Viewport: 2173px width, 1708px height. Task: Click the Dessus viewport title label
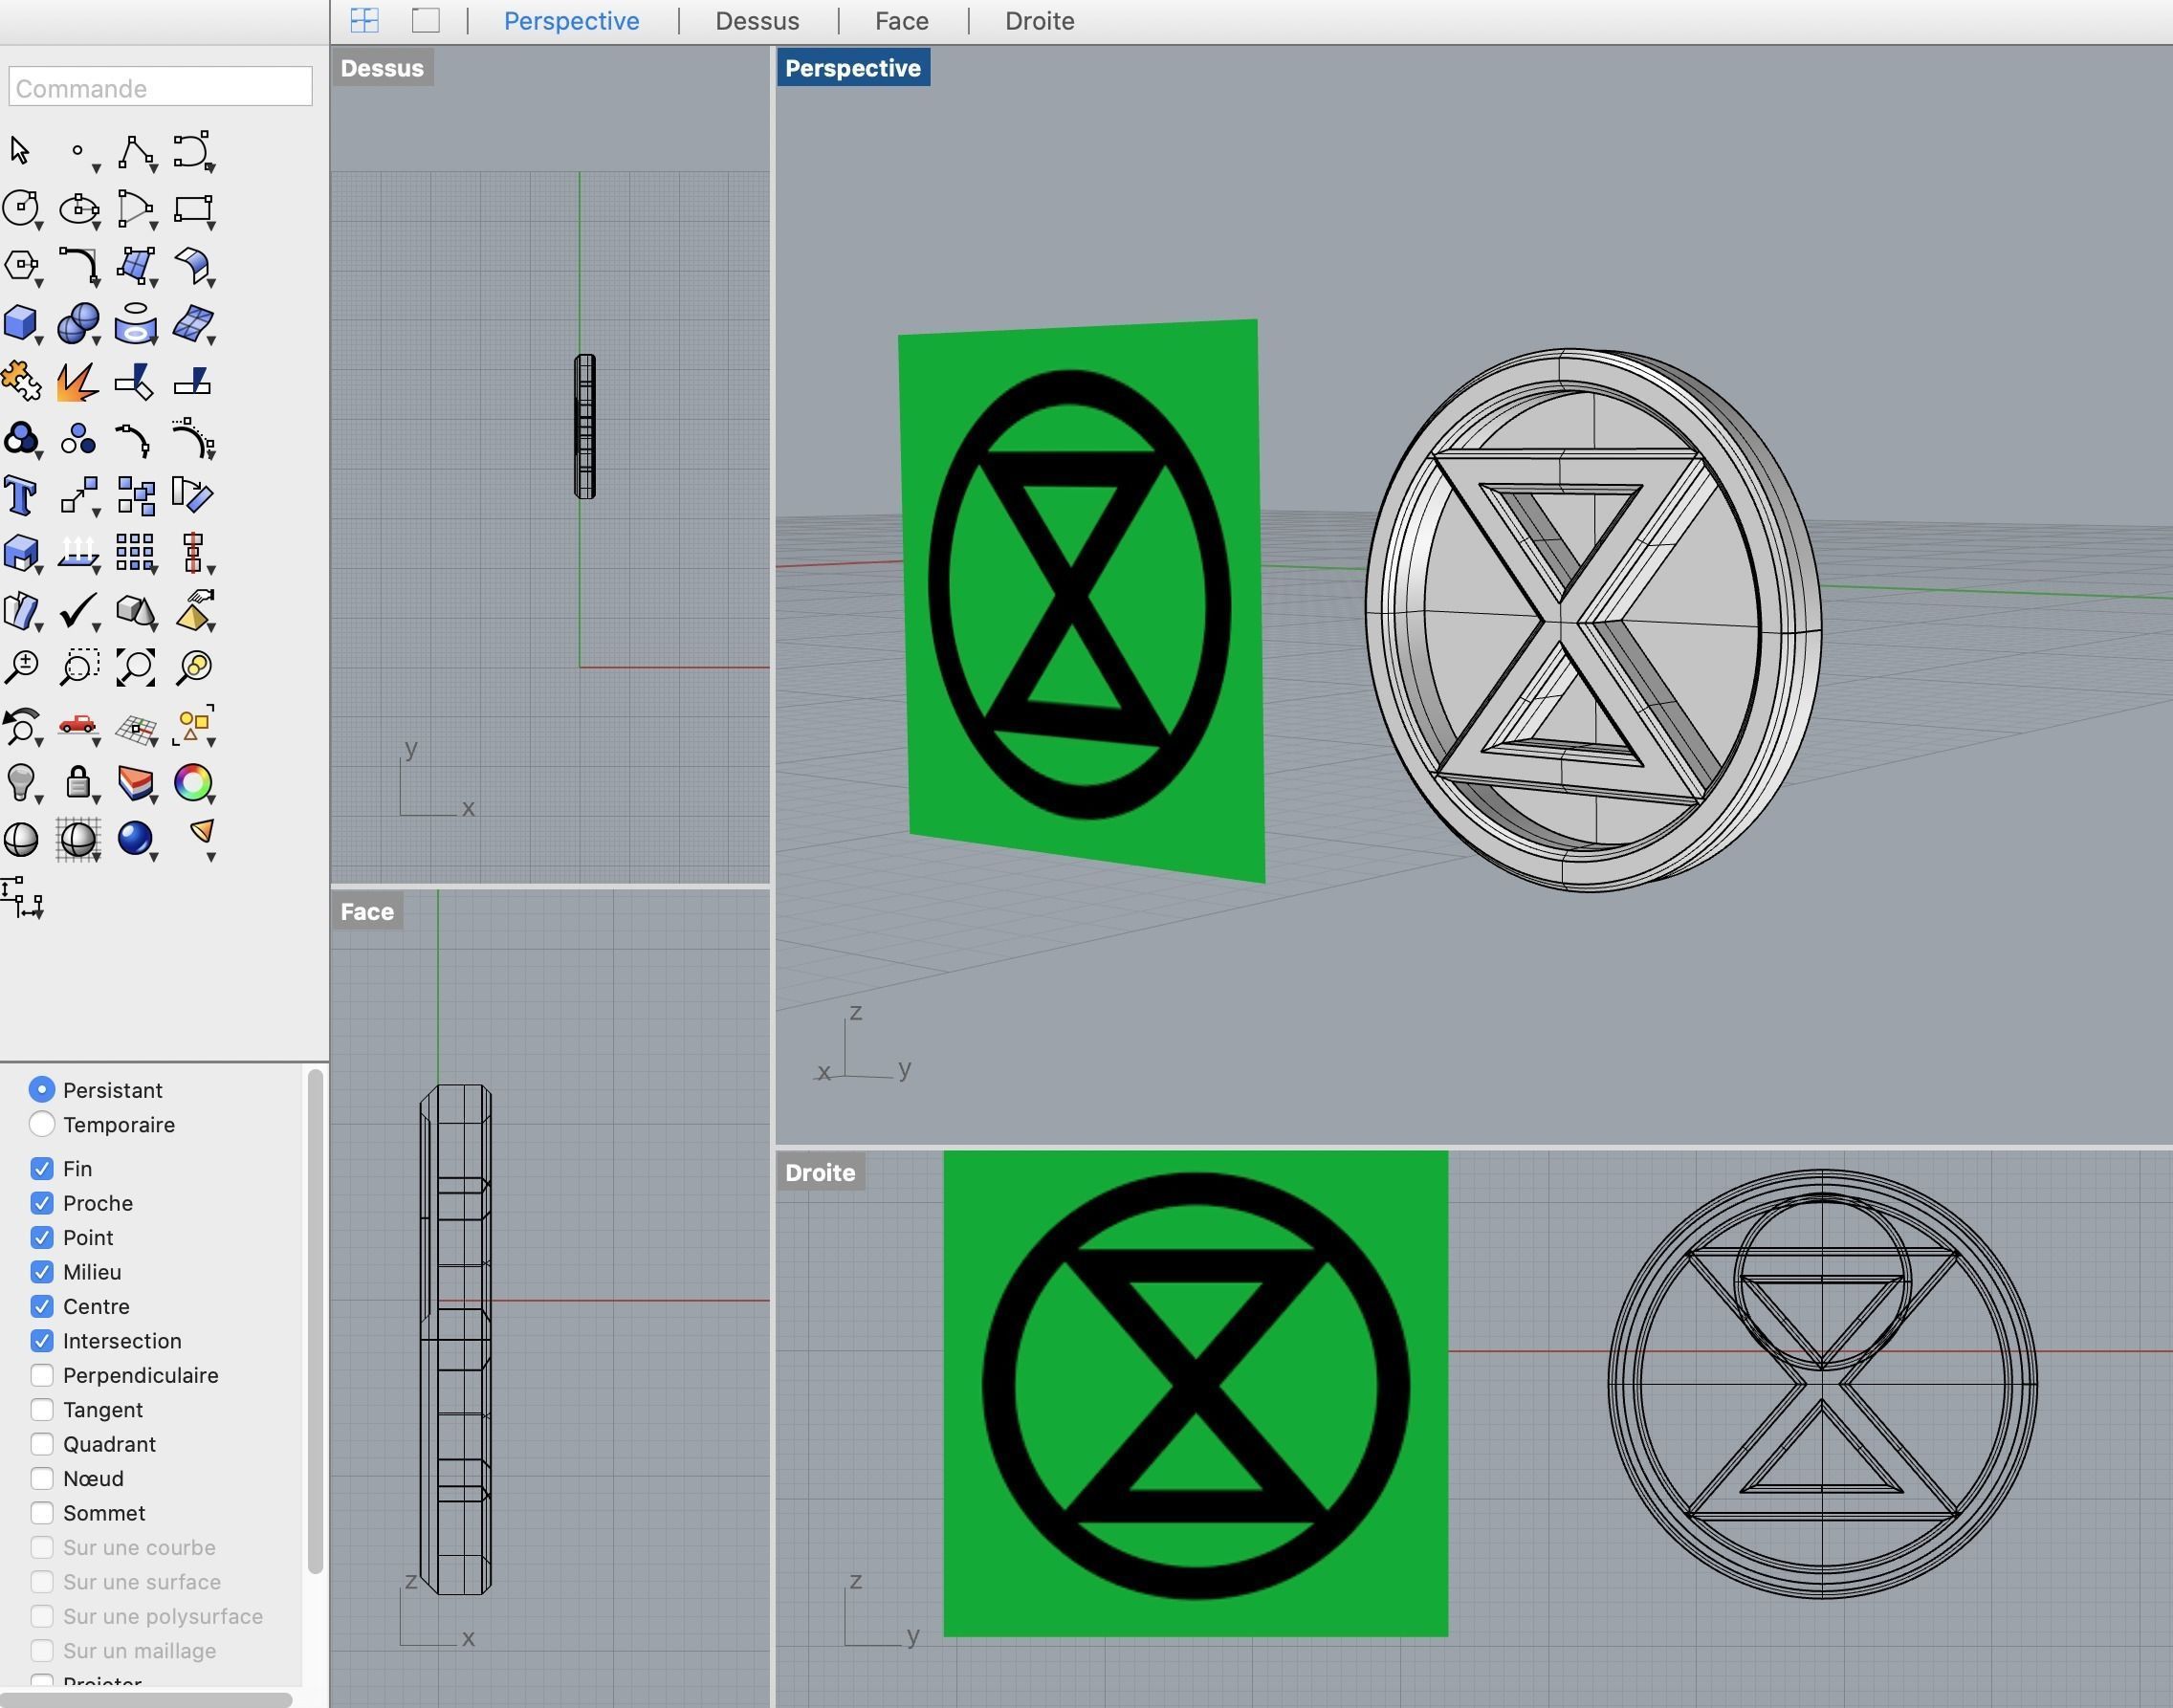pyautogui.click(x=382, y=68)
